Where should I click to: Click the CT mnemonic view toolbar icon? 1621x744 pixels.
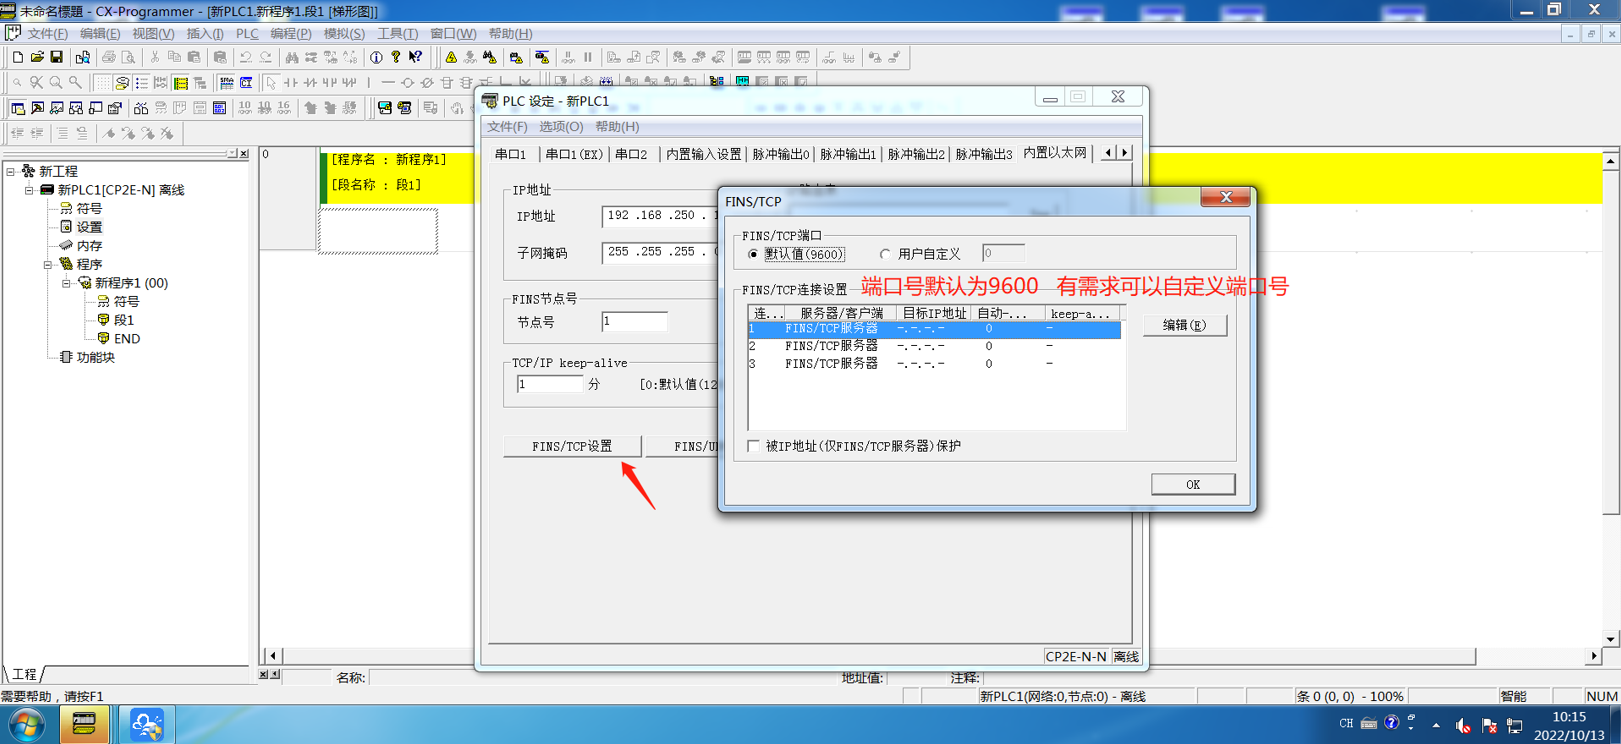click(x=246, y=83)
